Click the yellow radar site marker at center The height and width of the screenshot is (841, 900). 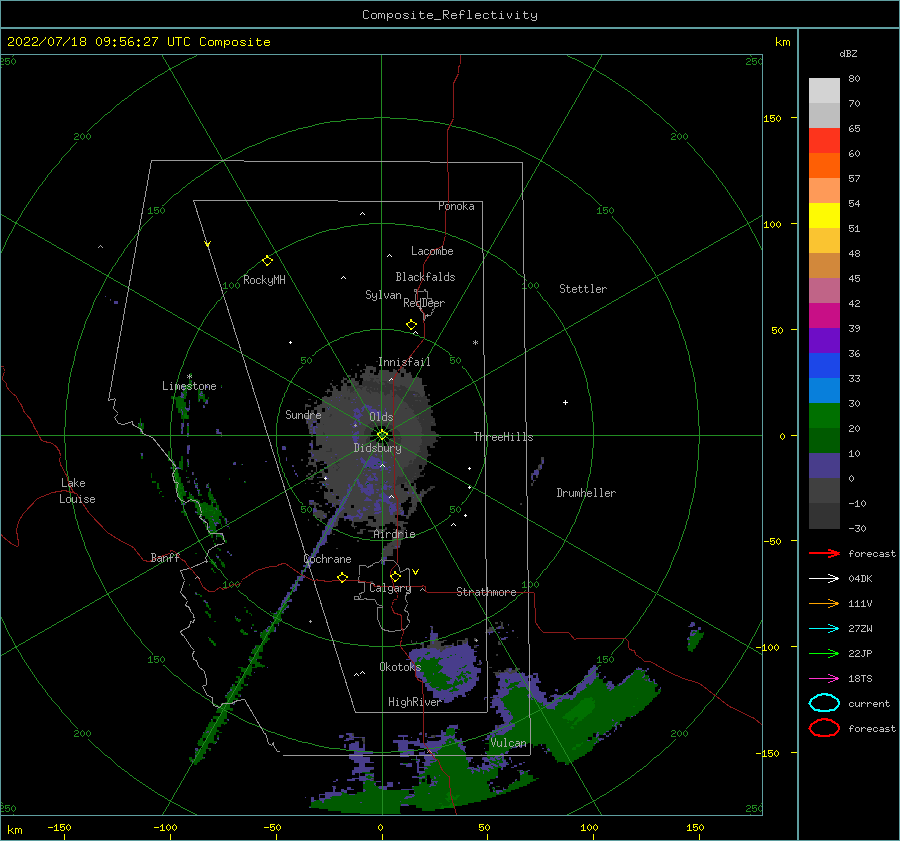[x=382, y=435]
